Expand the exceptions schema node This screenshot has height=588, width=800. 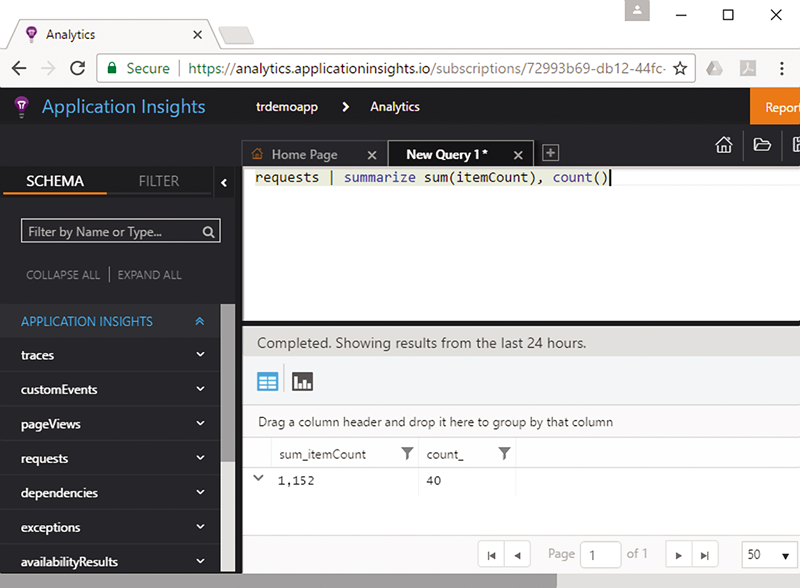click(199, 527)
